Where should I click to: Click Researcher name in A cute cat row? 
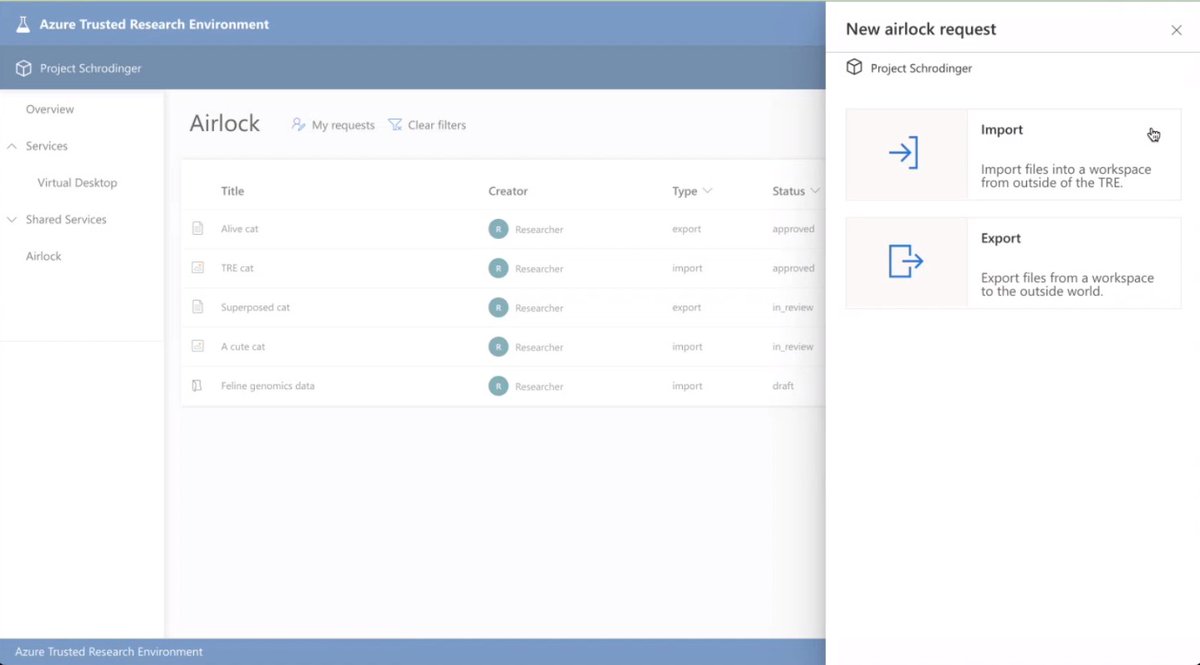click(539, 347)
